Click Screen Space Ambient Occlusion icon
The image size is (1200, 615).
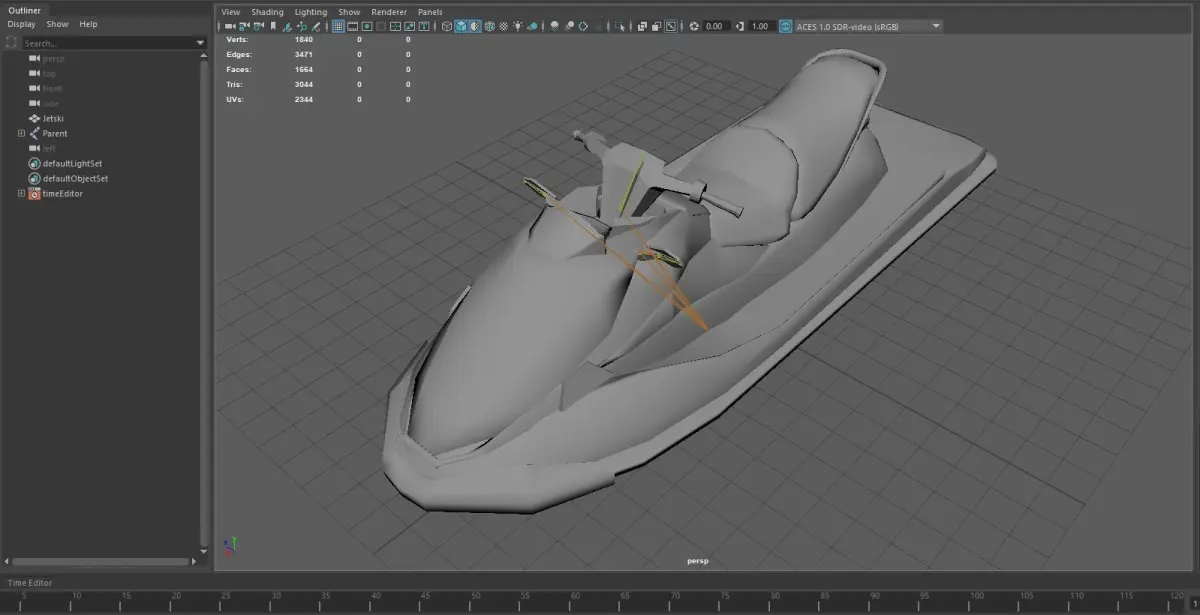554,26
